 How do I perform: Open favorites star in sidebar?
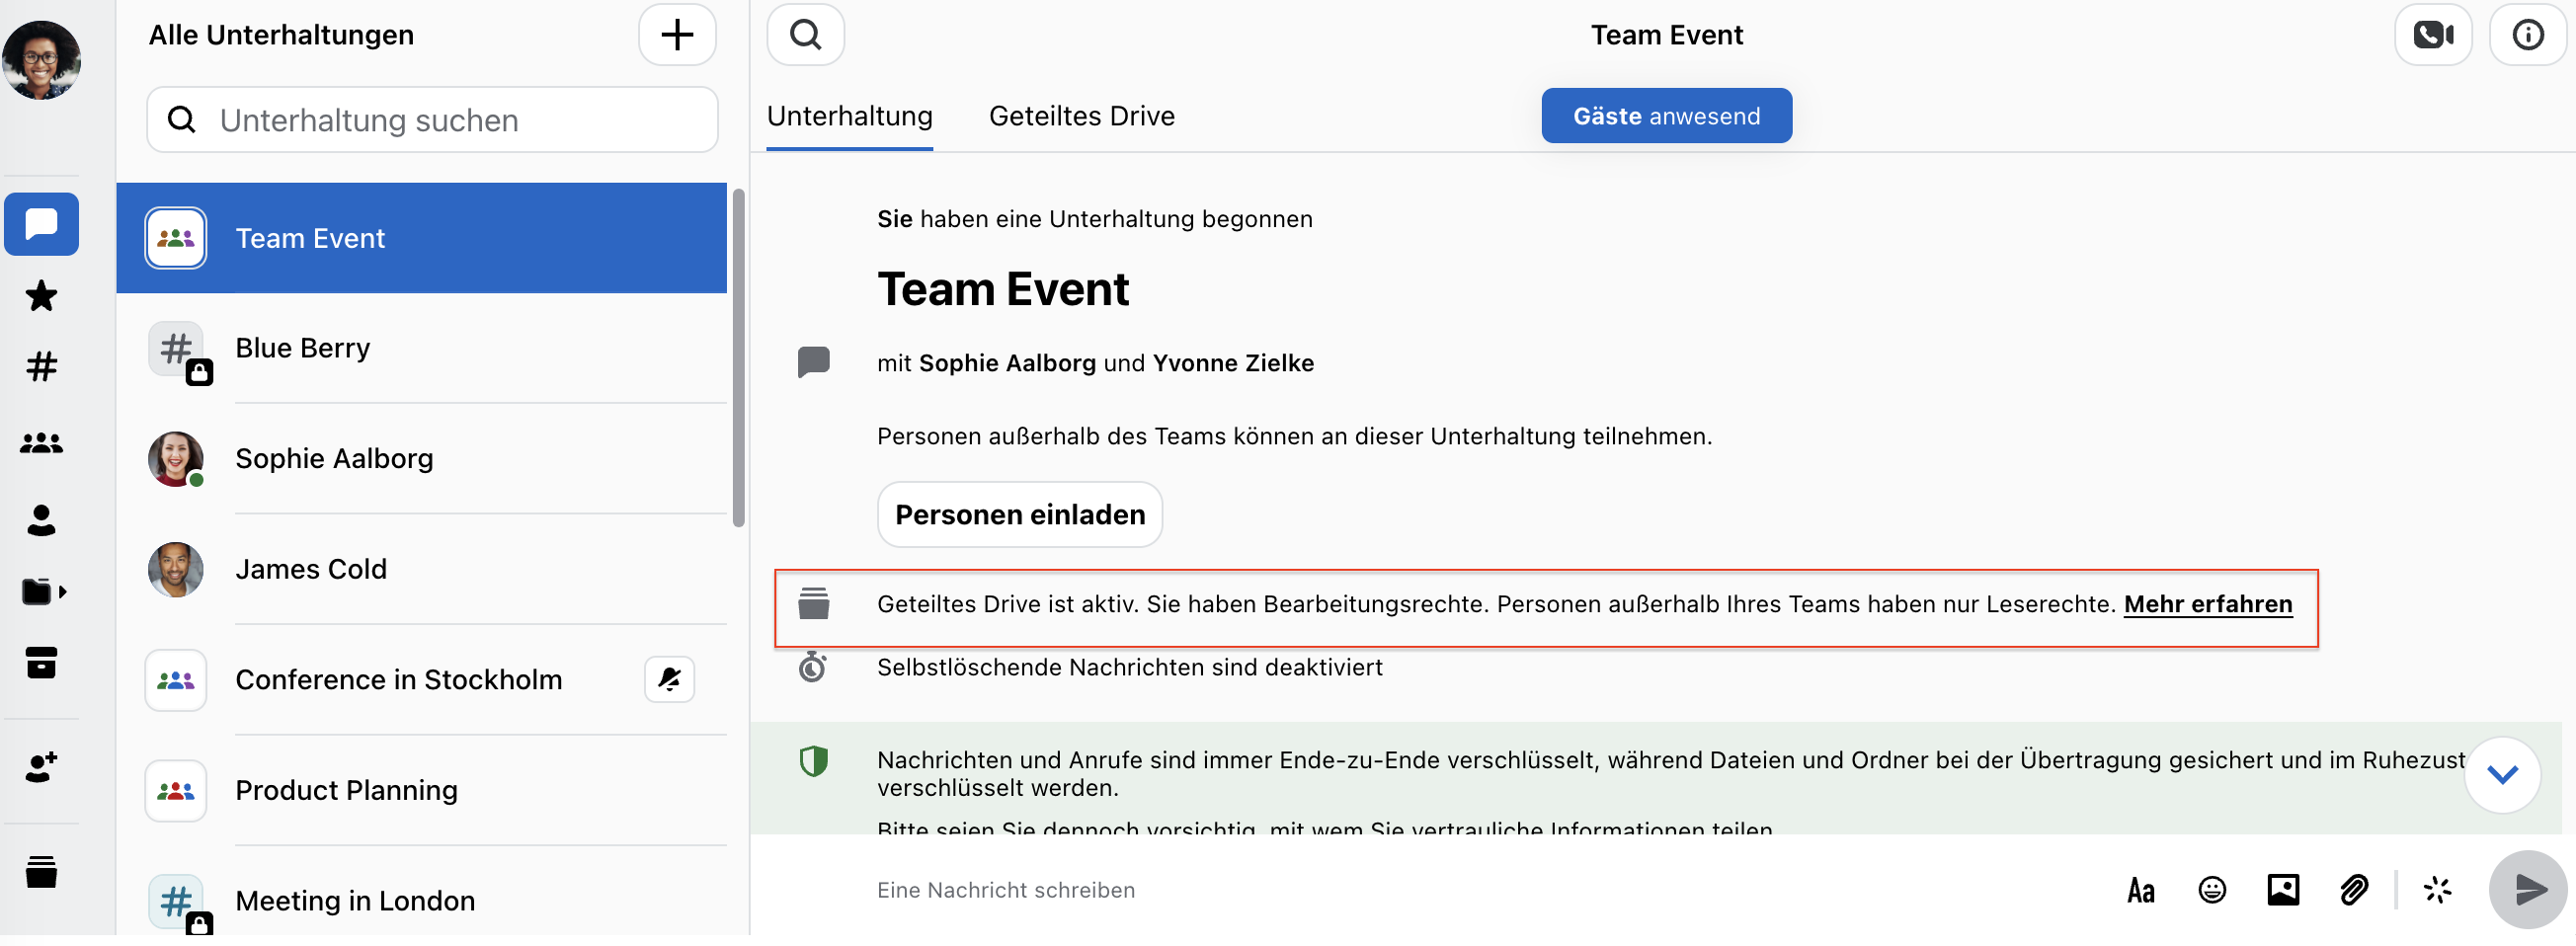(41, 296)
